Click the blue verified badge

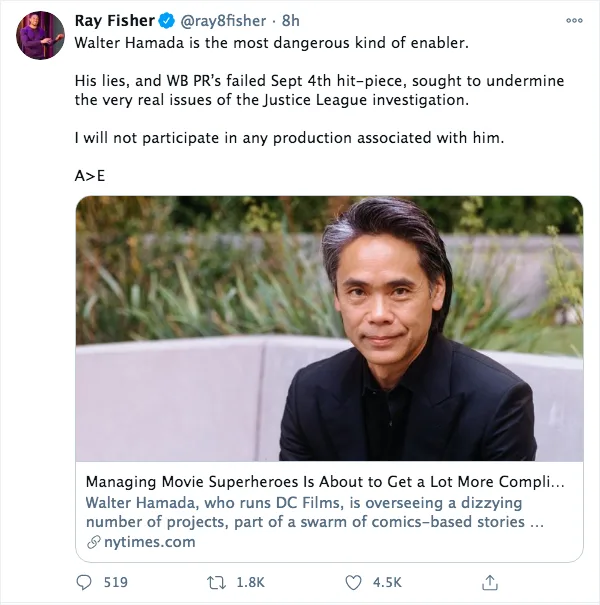[x=167, y=21]
